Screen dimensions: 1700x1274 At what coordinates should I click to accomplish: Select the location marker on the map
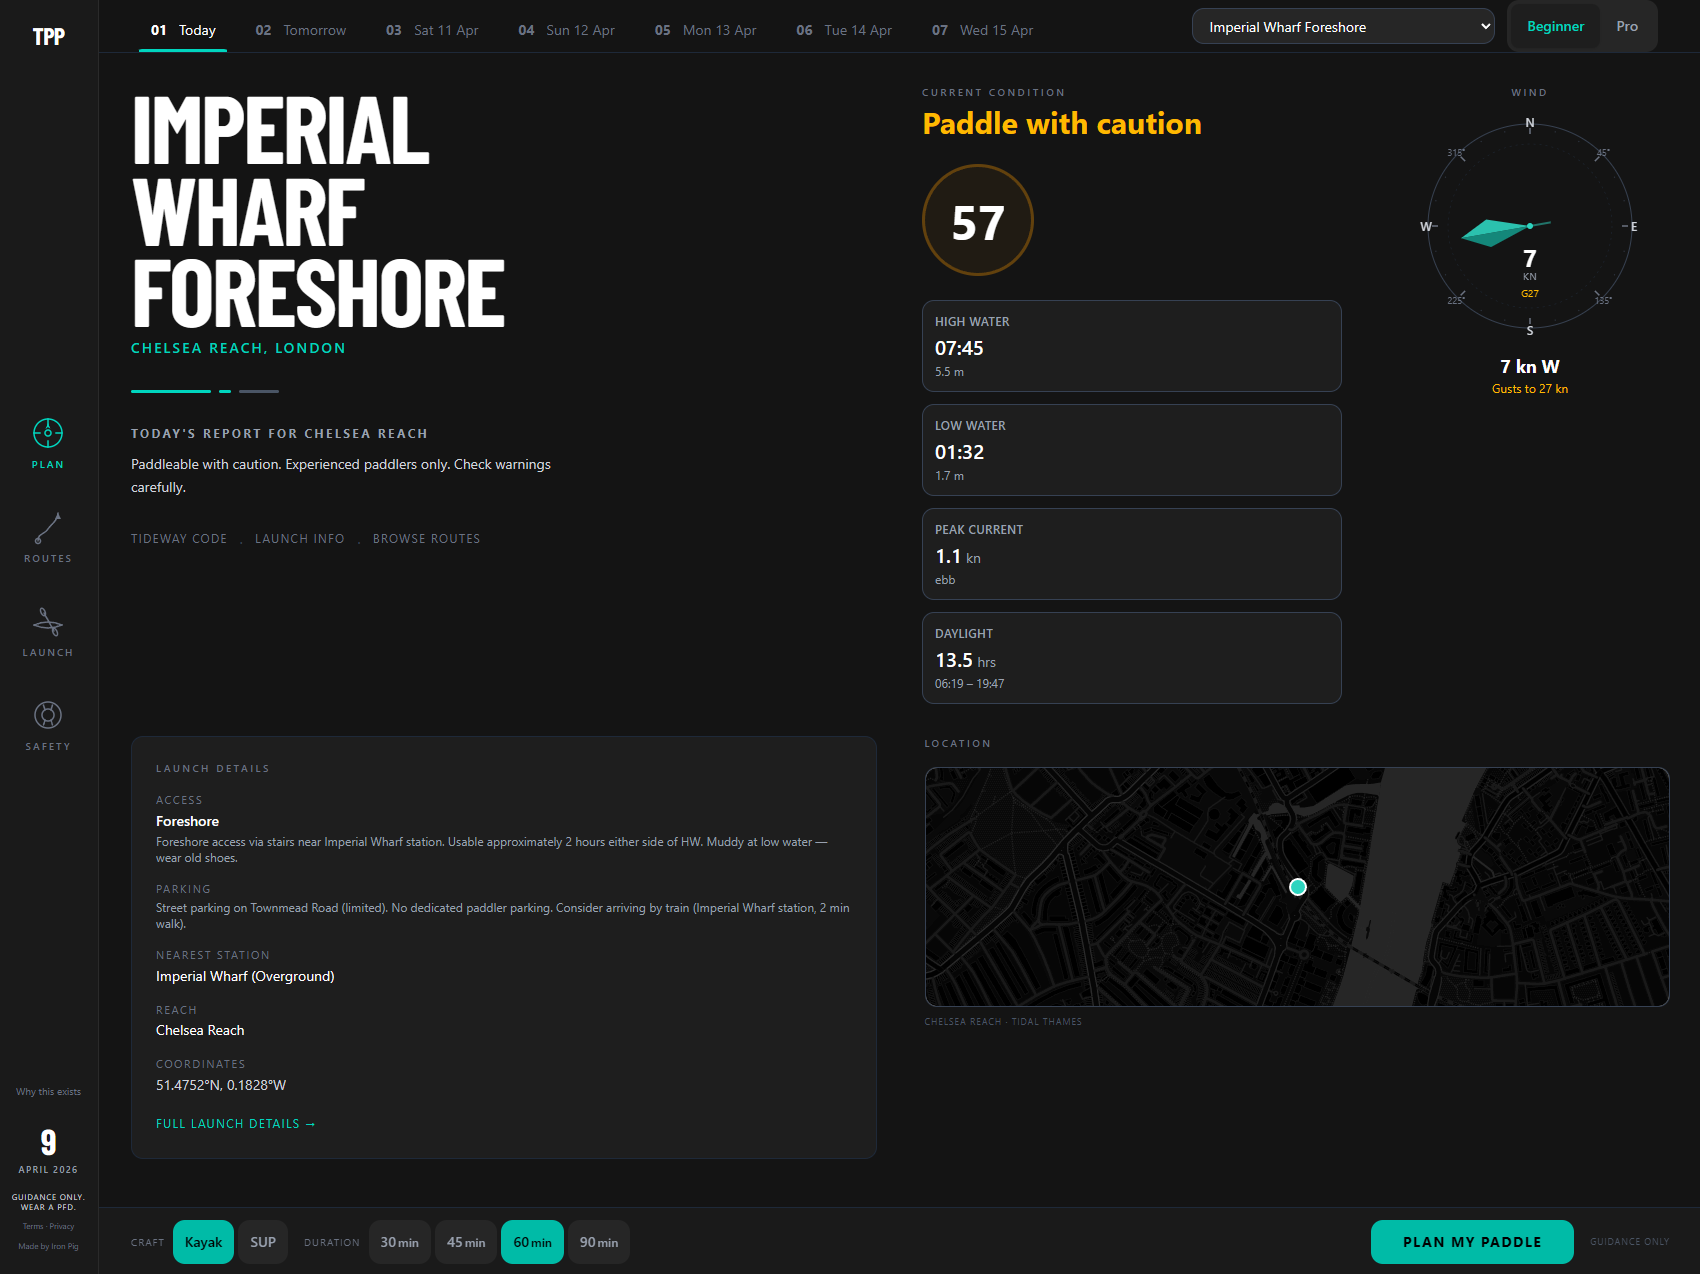coord(1297,886)
